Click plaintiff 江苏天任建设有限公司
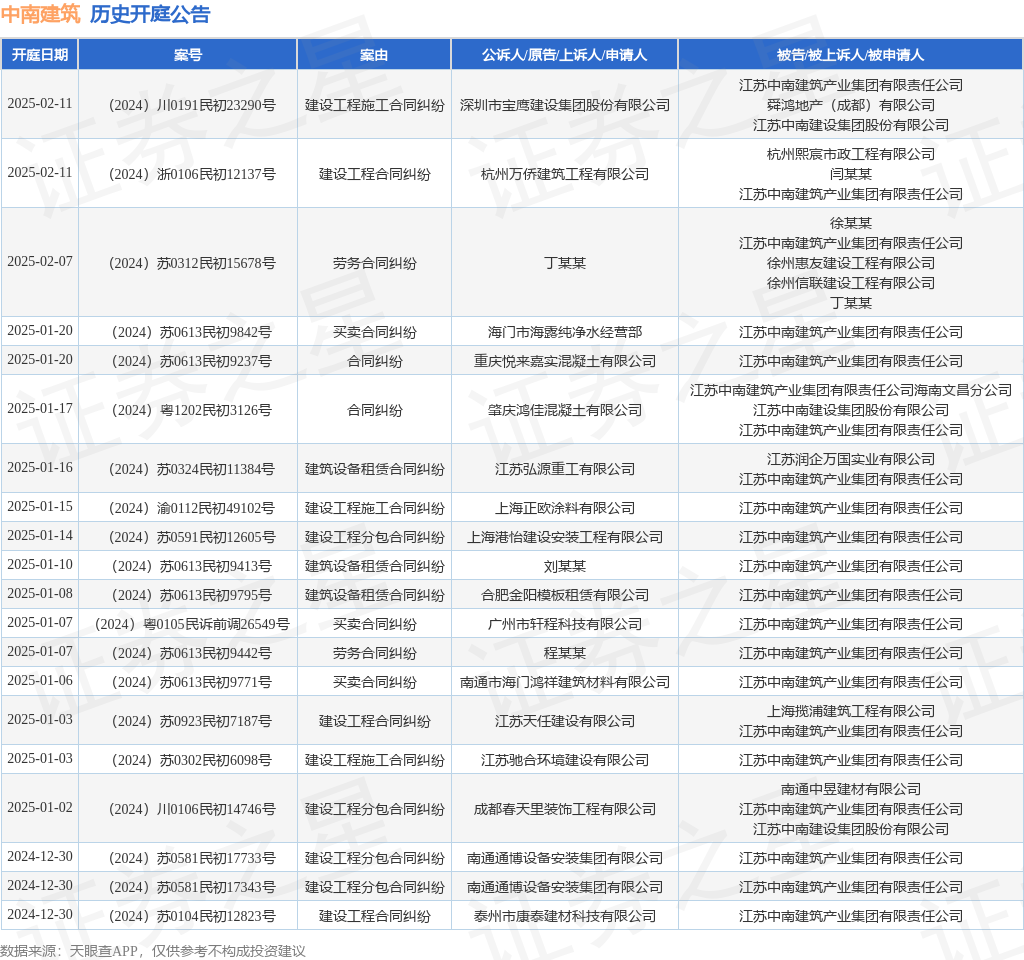This screenshot has width=1024, height=960. coord(565,722)
